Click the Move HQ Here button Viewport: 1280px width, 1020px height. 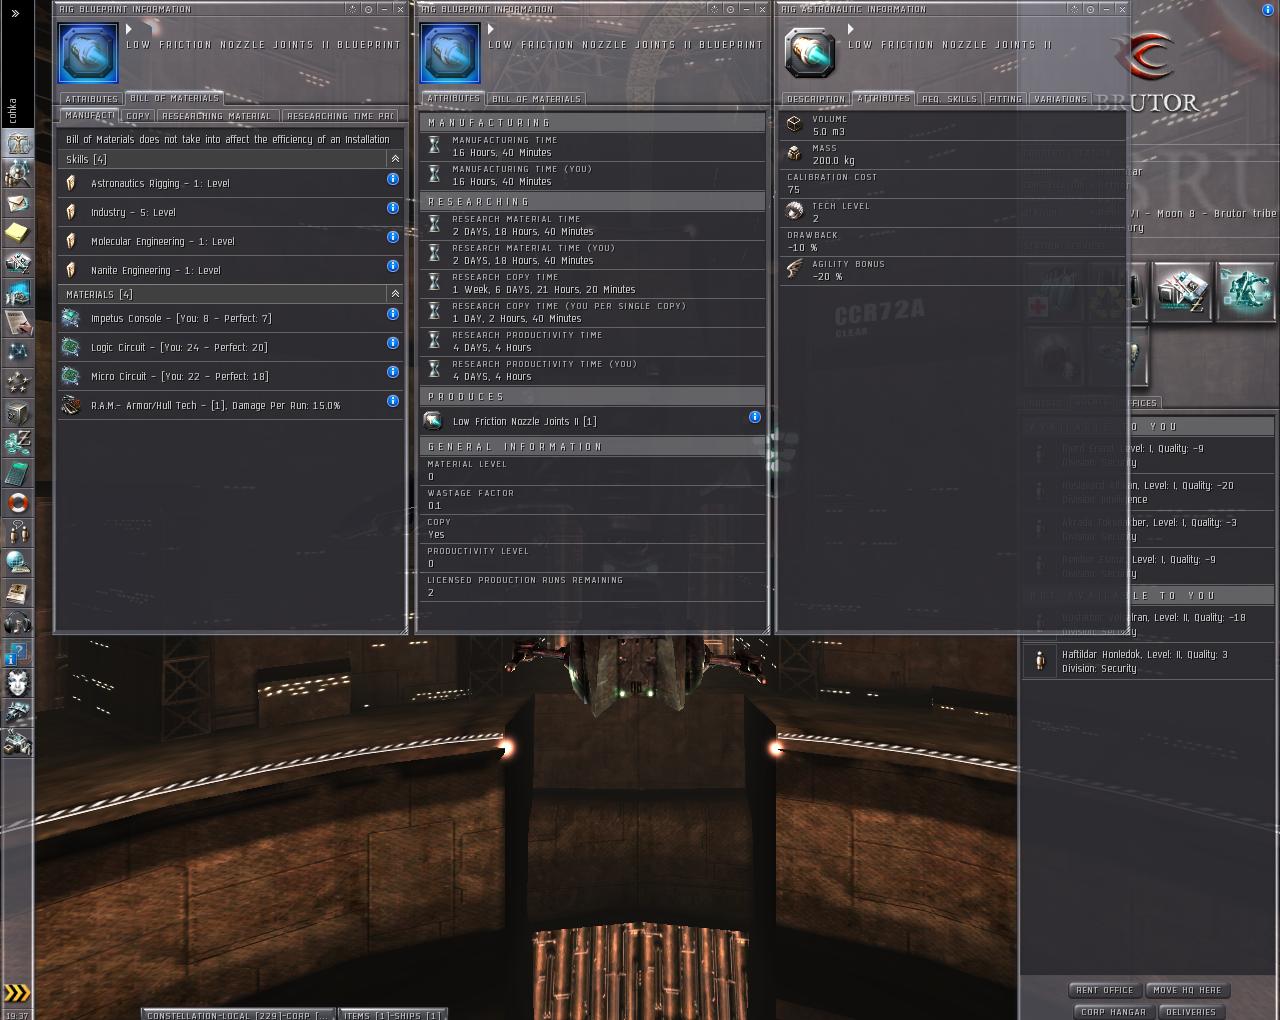(1187, 990)
